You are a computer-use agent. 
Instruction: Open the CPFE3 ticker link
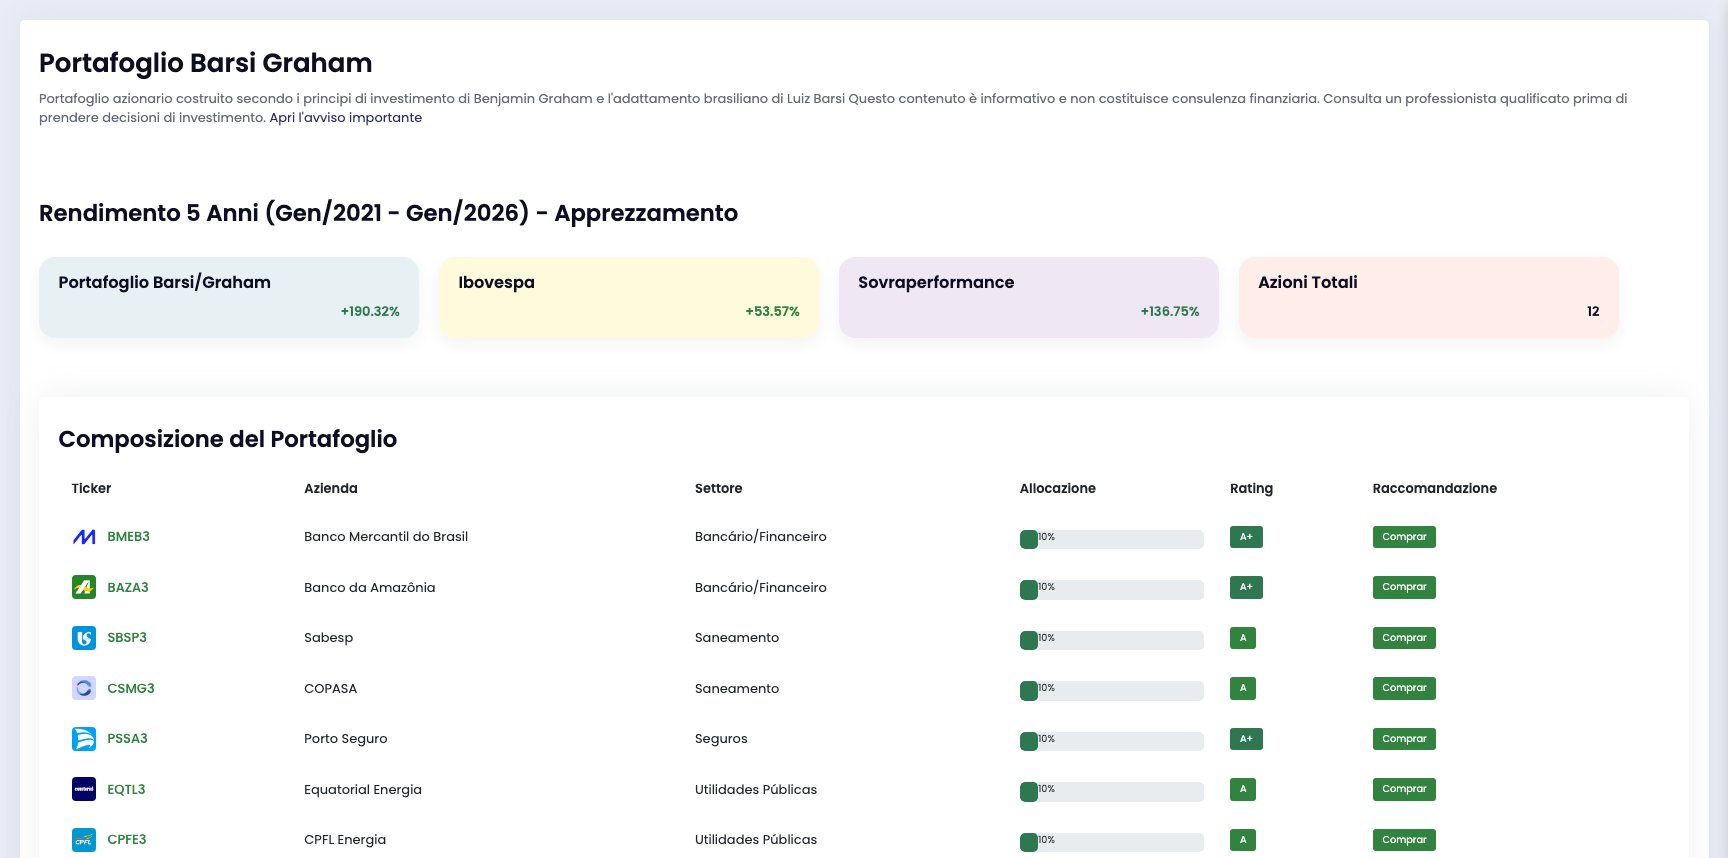[x=127, y=840]
